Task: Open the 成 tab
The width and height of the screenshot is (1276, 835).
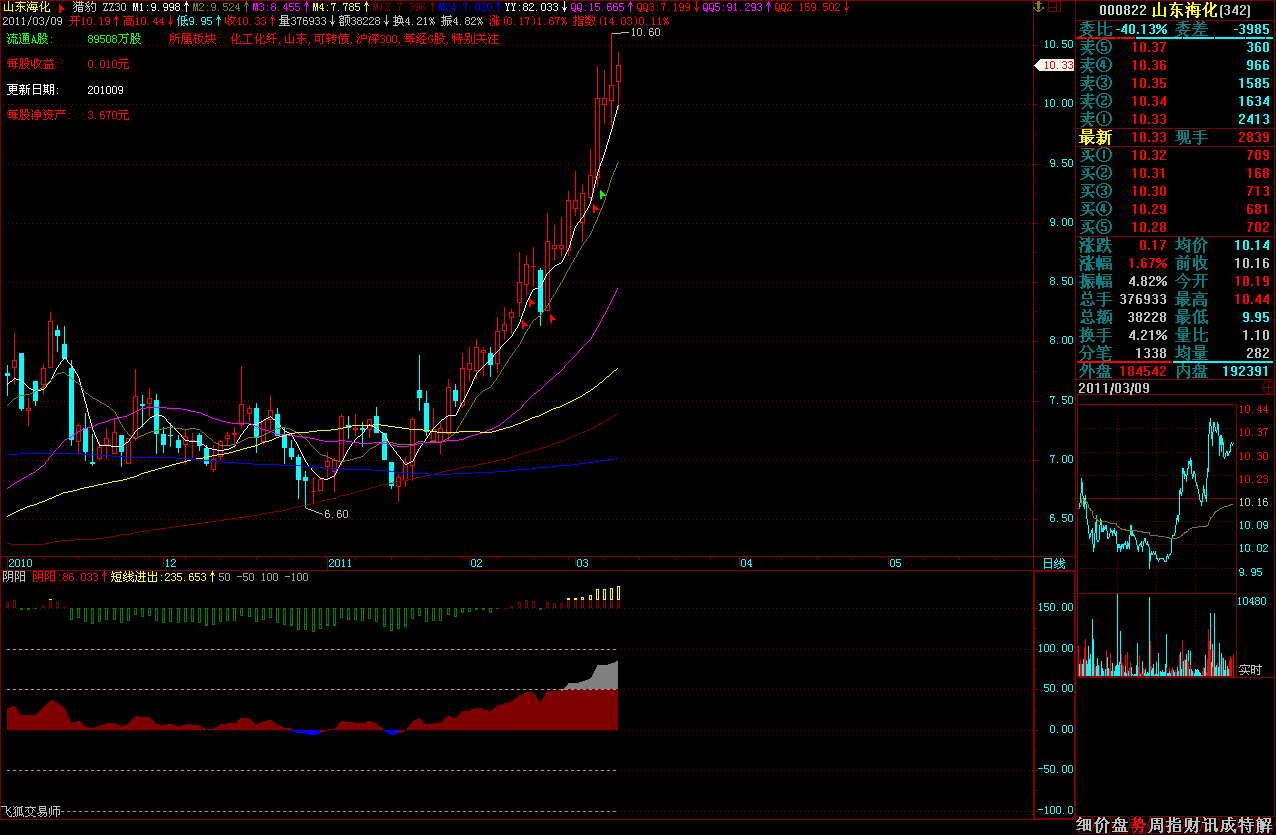Action: 1228,825
